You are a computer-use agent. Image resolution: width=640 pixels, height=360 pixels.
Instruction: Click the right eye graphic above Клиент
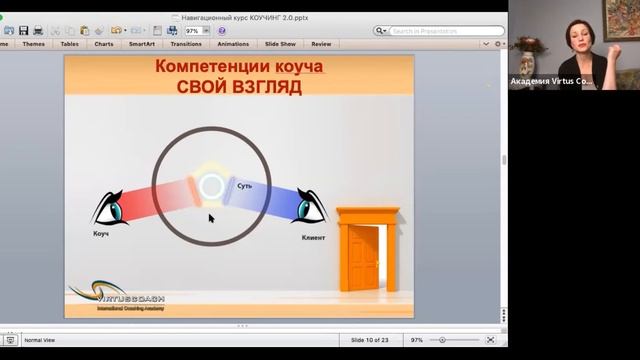pyautogui.click(x=310, y=205)
